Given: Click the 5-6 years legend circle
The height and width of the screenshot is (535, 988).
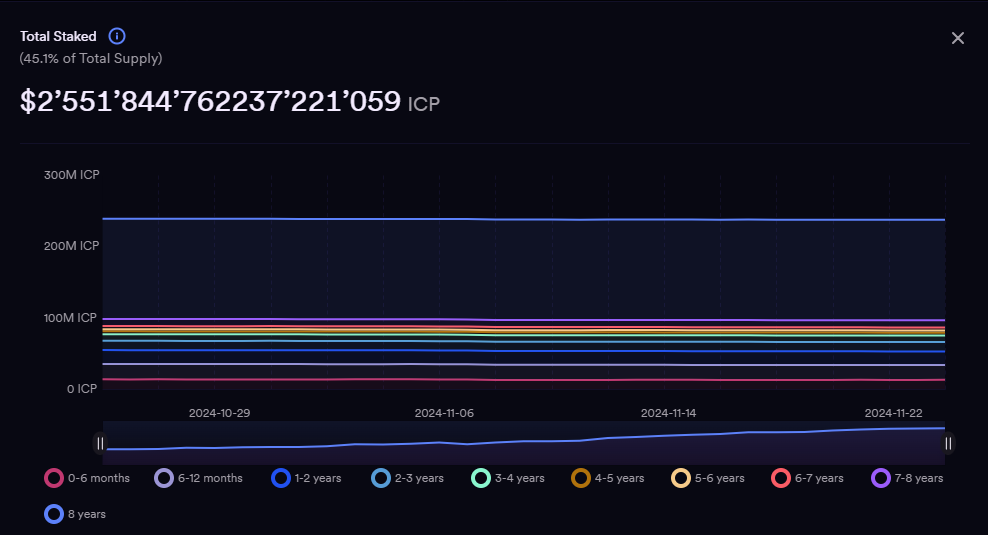Looking at the screenshot, I should coord(681,478).
